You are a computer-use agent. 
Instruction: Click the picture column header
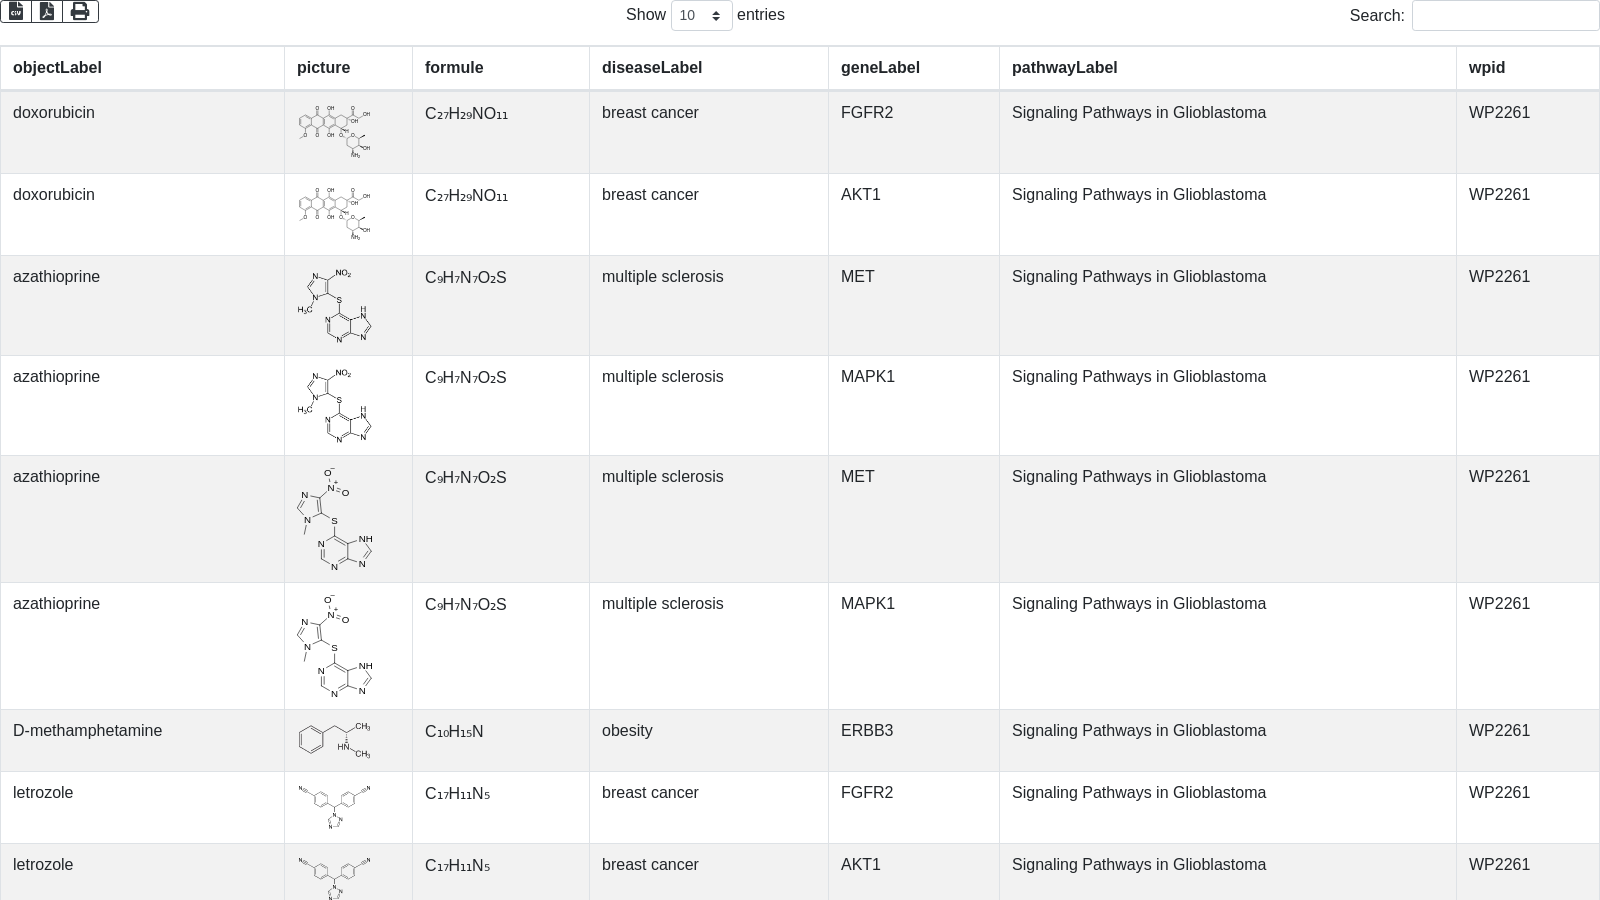(323, 68)
